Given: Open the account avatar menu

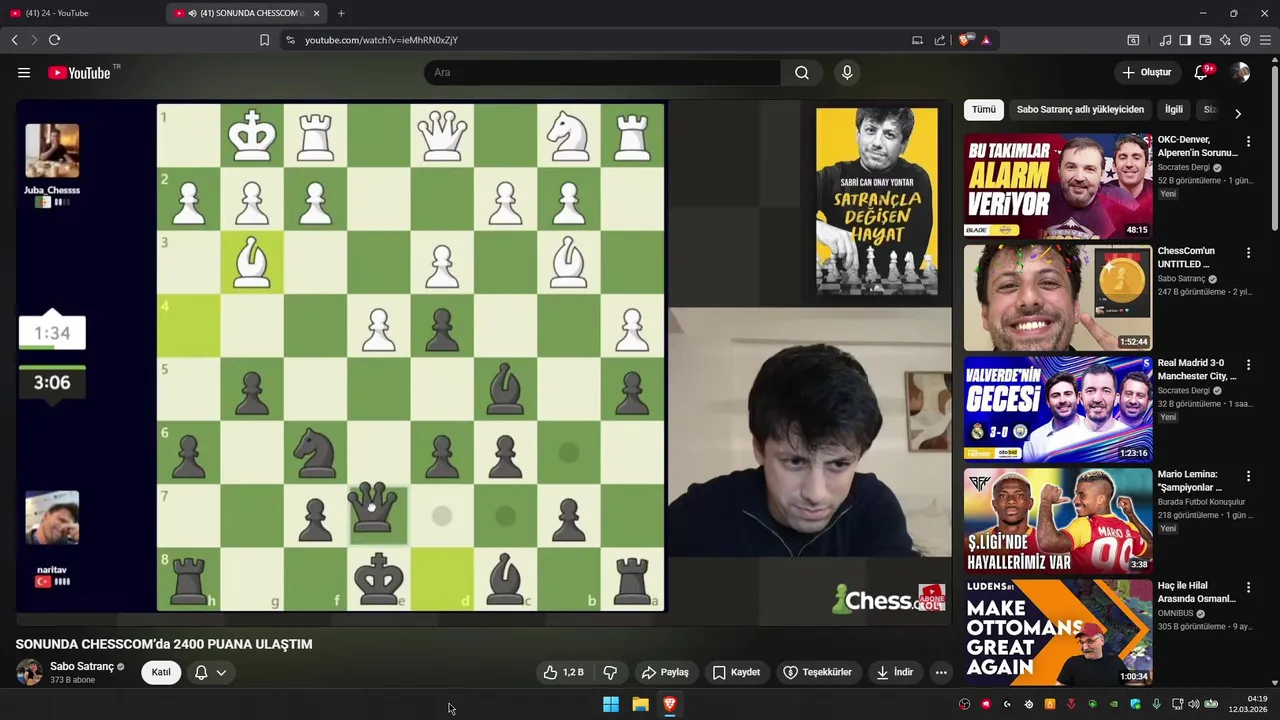Looking at the screenshot, I should tap(1241, 73).
